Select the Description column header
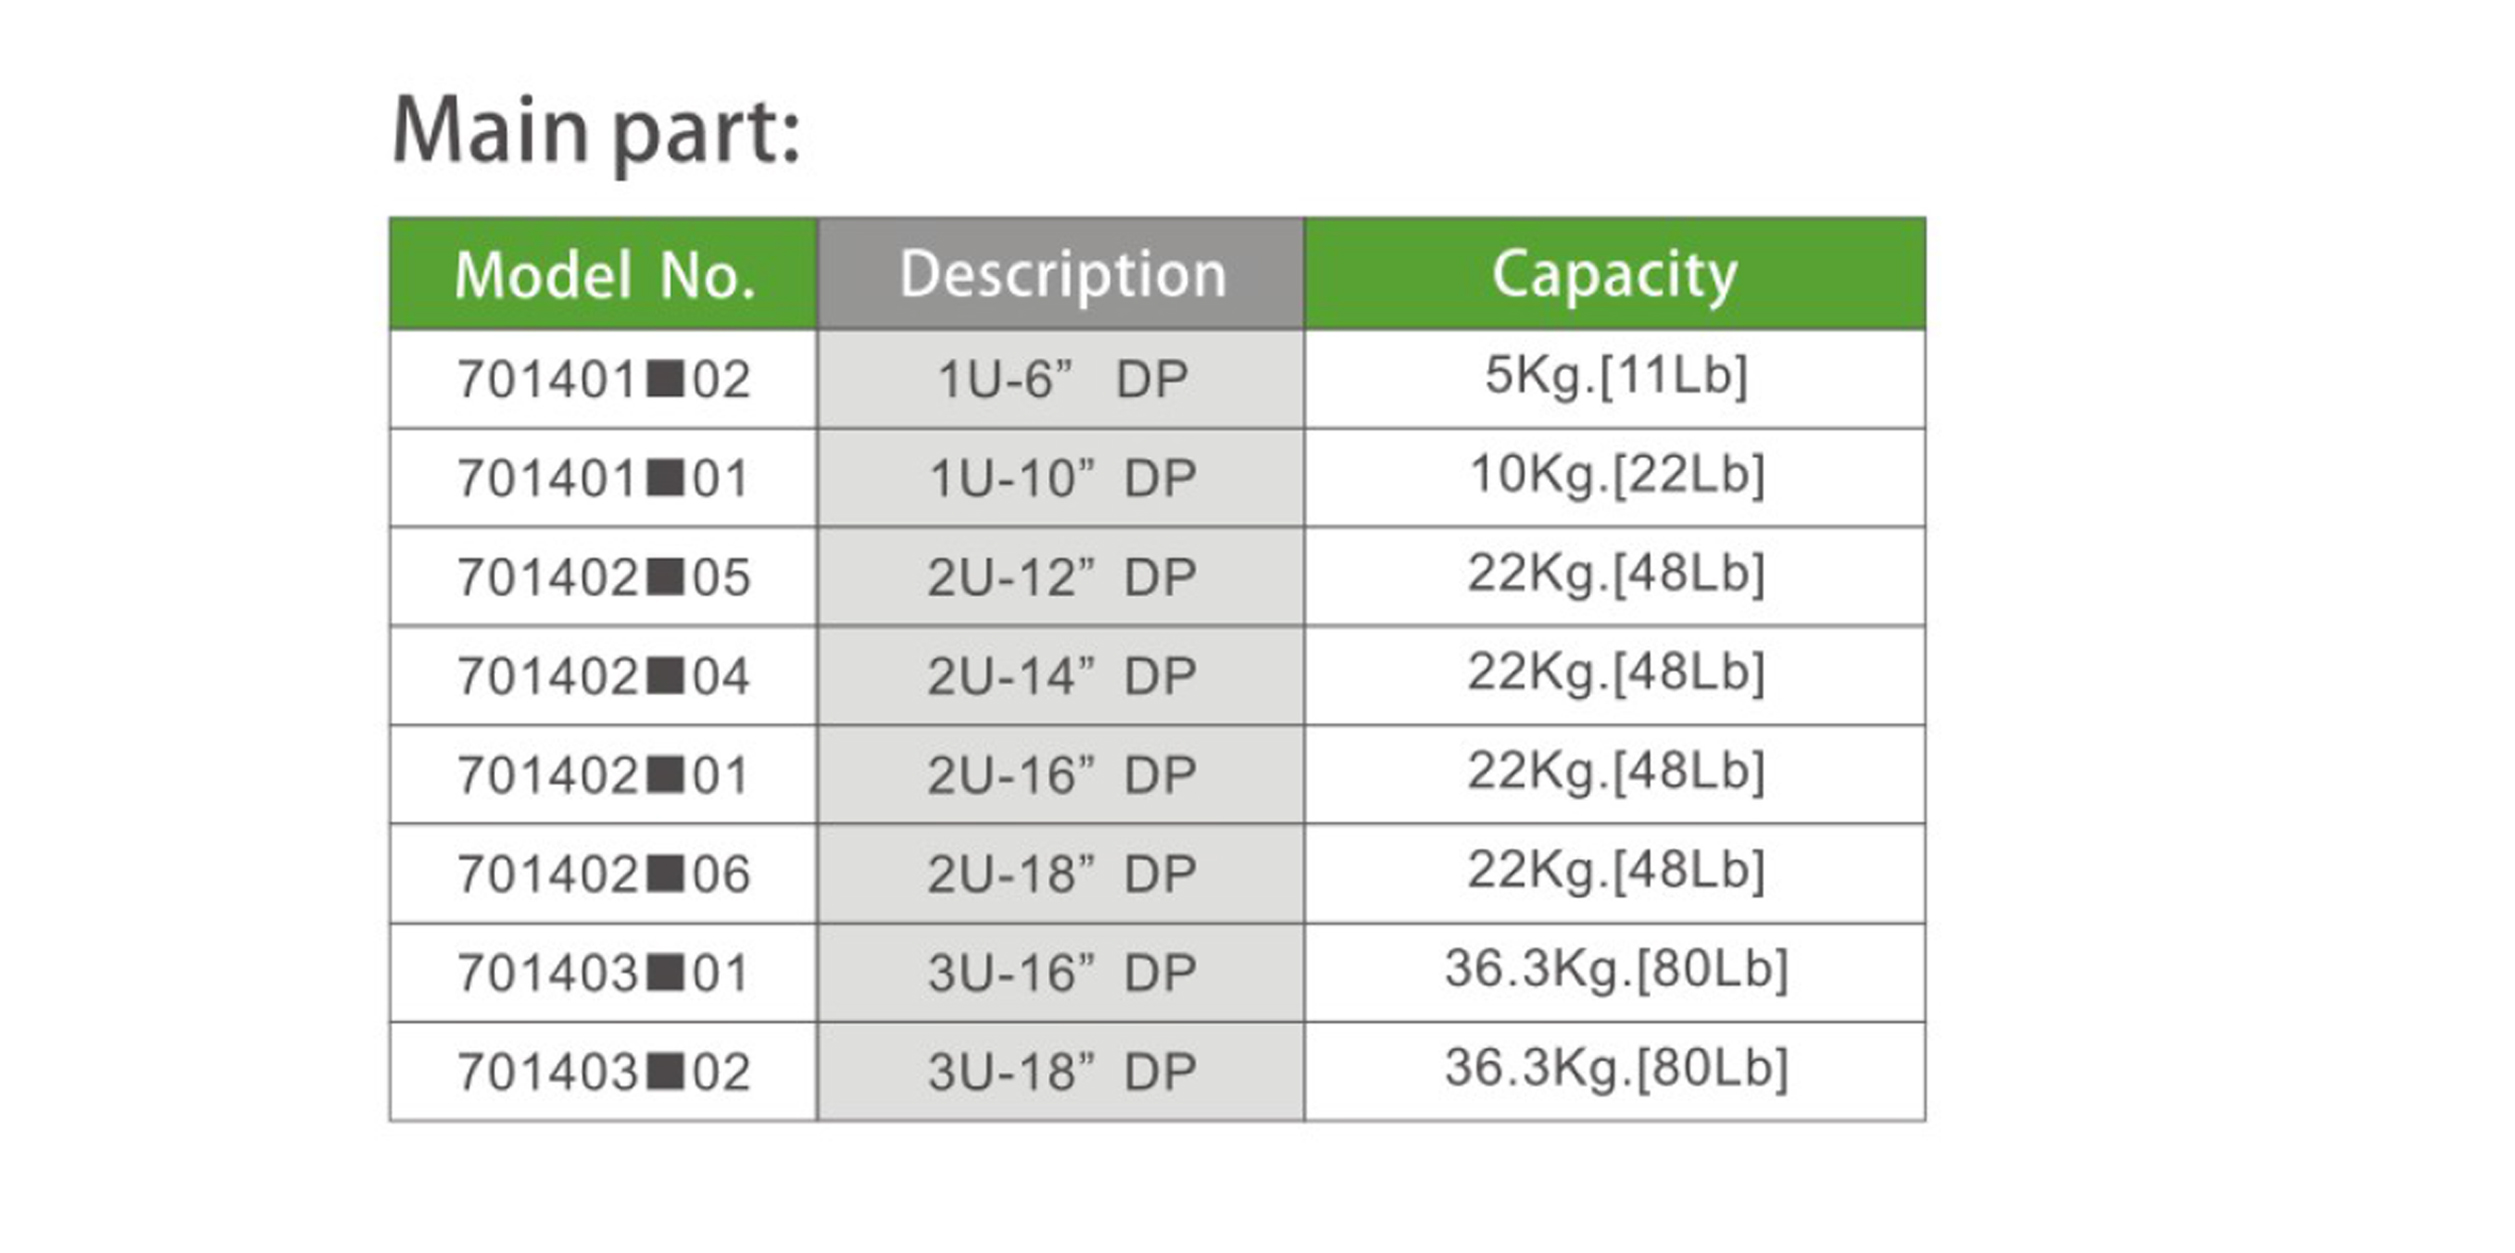The height and width of the screenshot is (1253, 2515). pyautogui.click(x=1061, y=275)
